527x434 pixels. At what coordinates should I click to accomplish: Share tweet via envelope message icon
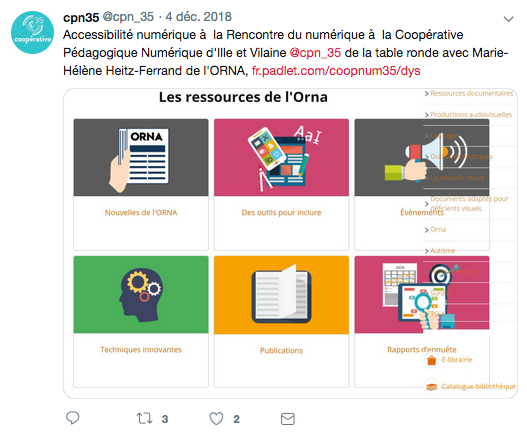[x=288, y=419]
